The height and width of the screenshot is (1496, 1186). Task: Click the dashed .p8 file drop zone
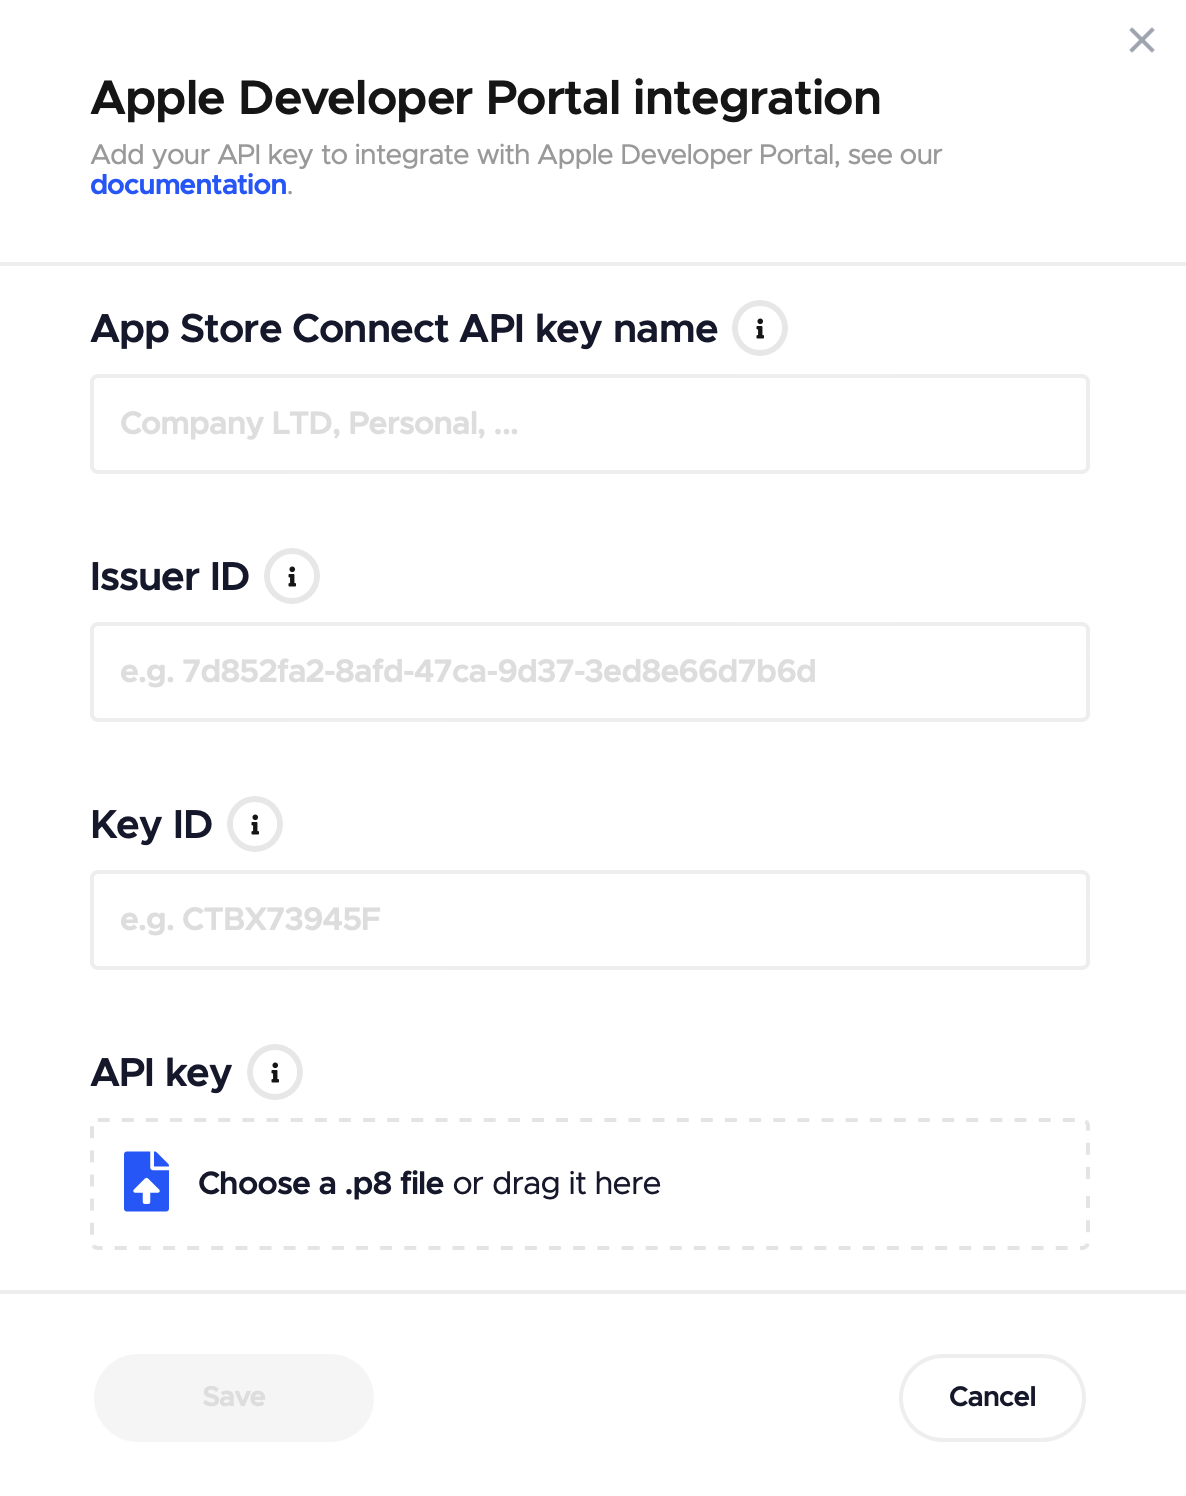[590, 1184]
